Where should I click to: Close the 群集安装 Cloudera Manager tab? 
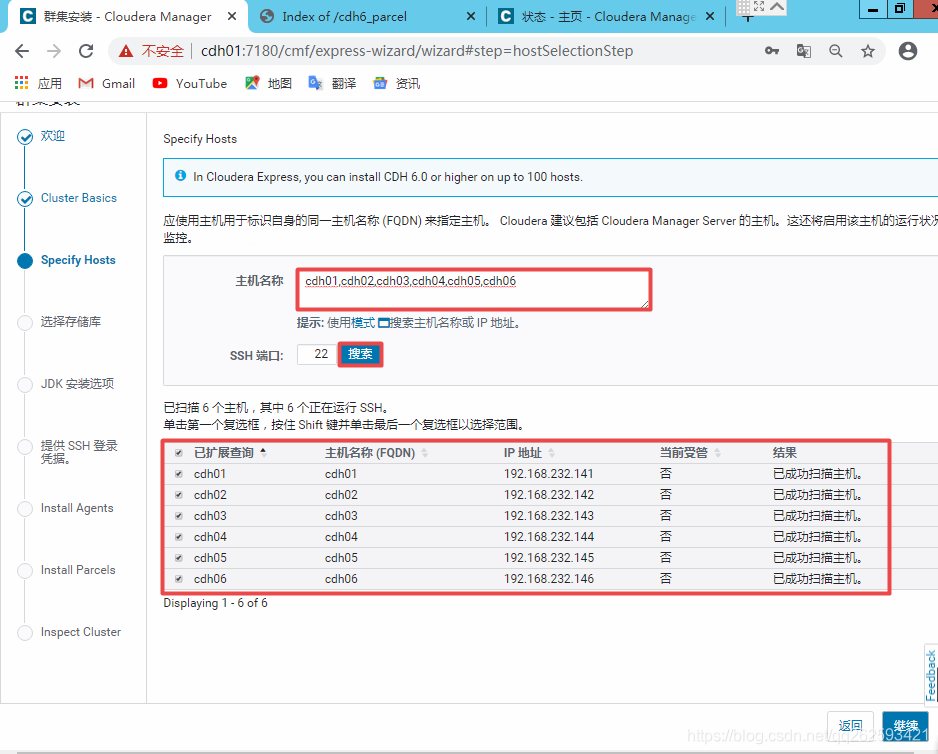(x=232, y=17)
